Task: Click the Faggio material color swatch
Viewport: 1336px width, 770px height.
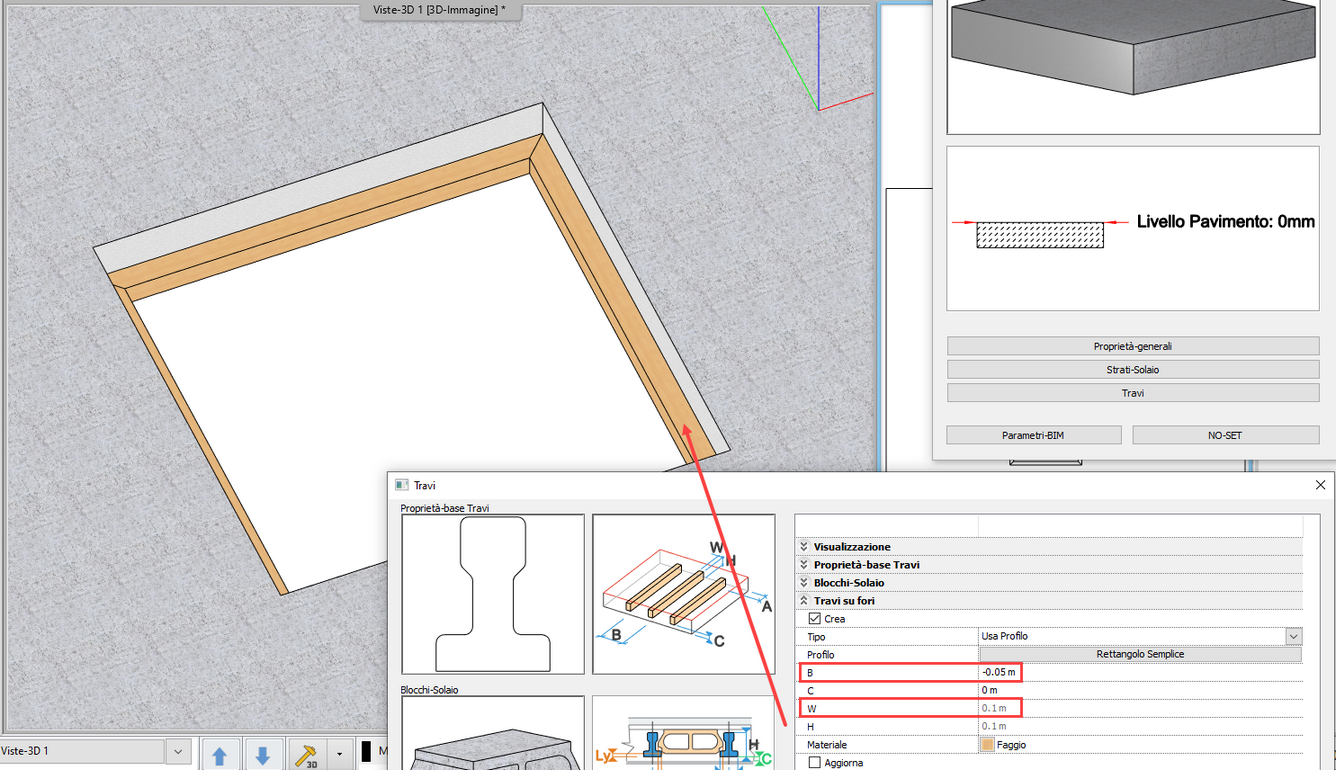Action: (988, 744)
